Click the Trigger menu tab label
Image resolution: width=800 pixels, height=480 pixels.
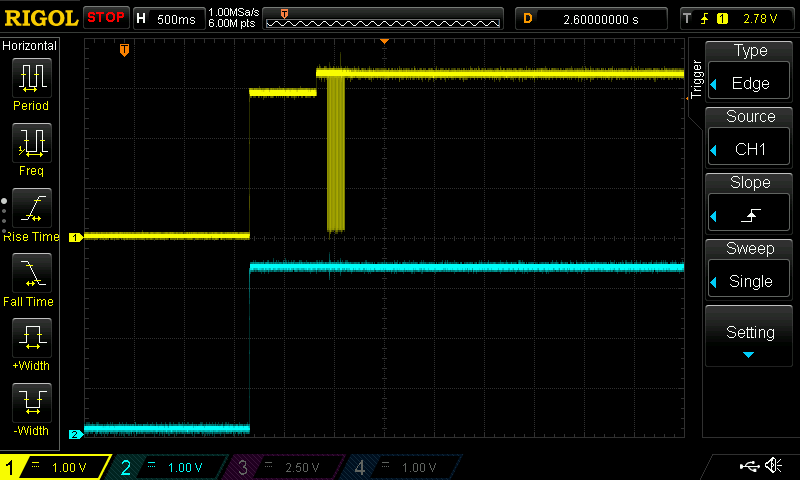tap(695, 79)
